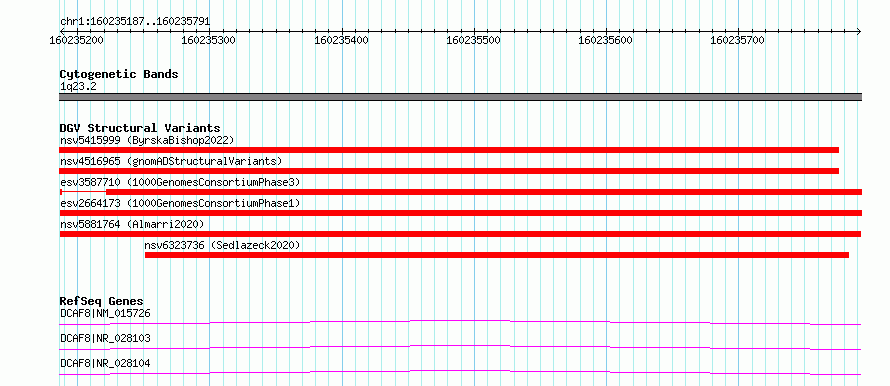890x386 pixels.
Task: Click the nsv4516965 (gnomADStructuralVariants) label
Action: coord(171,161)
